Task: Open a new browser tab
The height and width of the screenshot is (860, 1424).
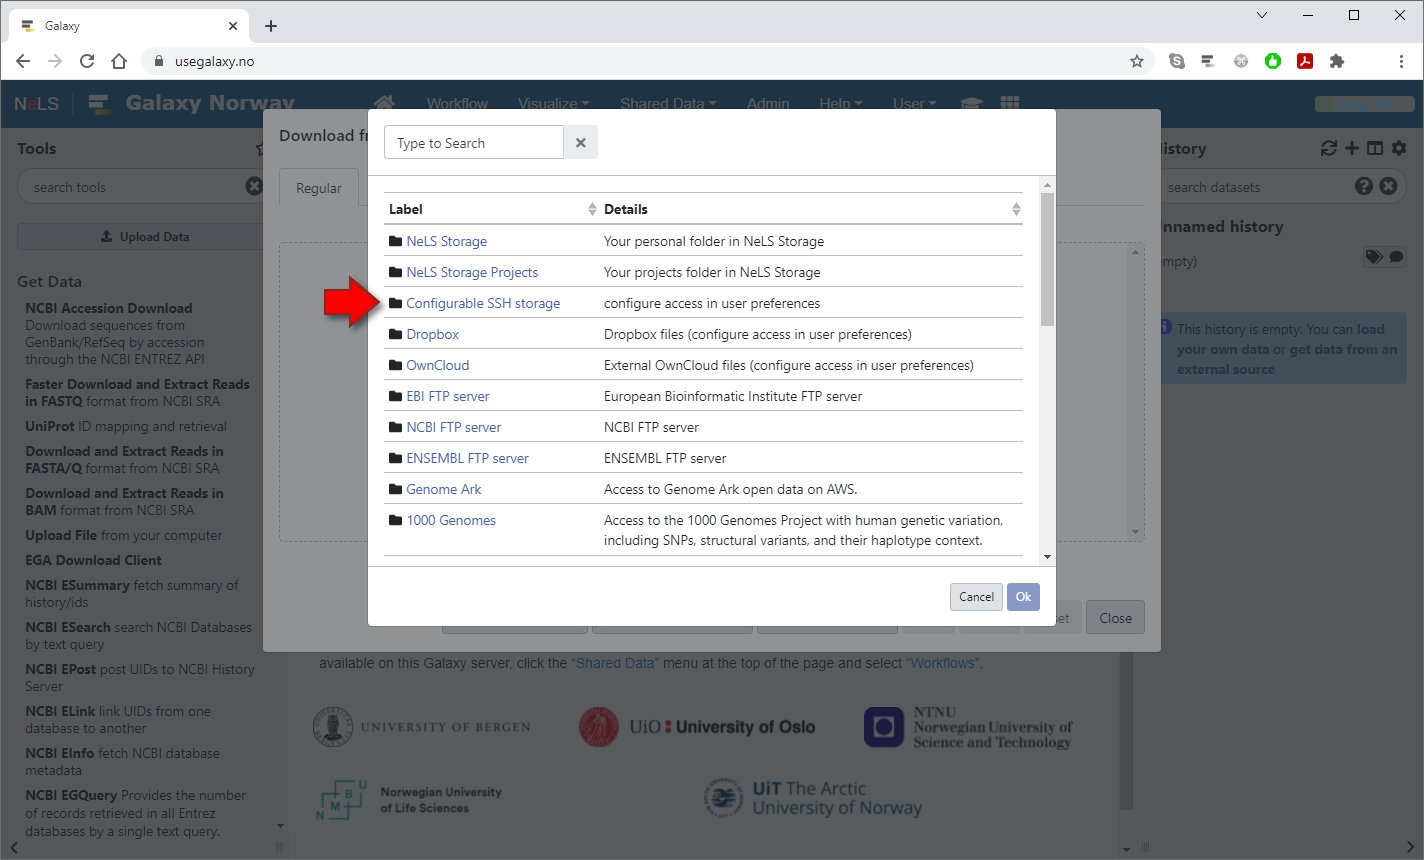Action: click(271, 26)
